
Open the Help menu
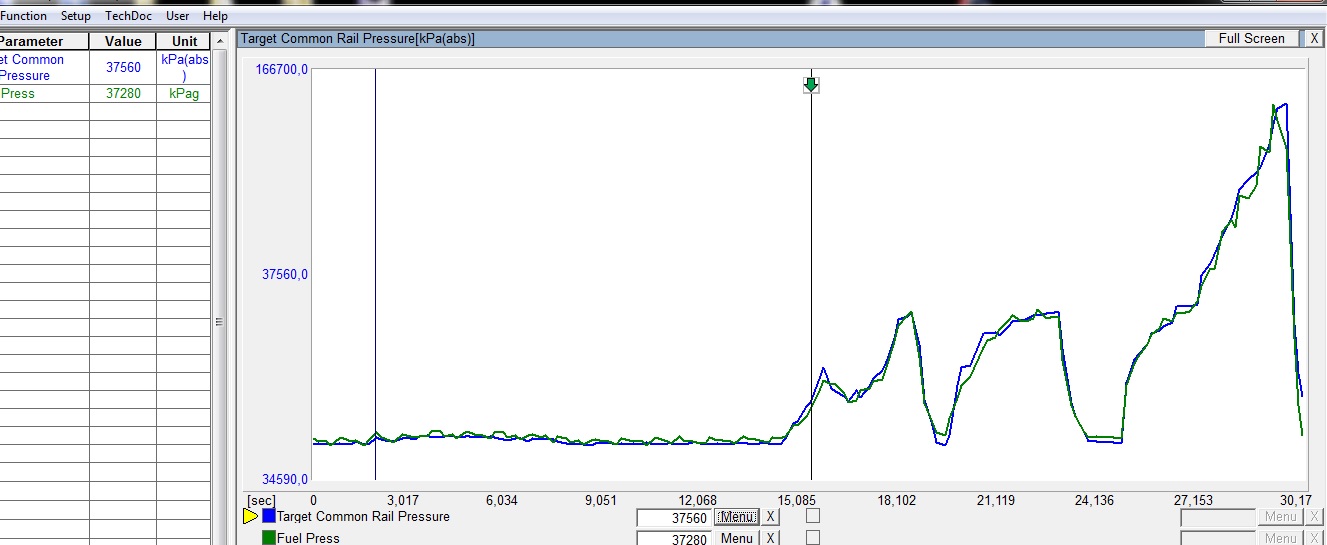215,16
